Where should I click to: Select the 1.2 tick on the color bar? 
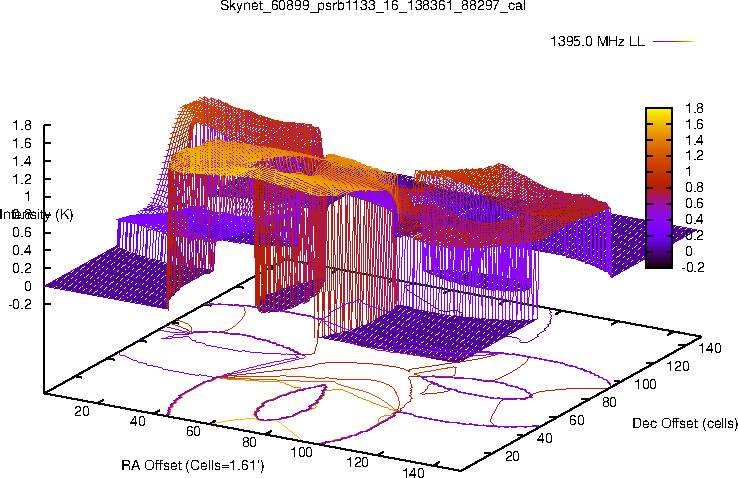tap(694, 155)
